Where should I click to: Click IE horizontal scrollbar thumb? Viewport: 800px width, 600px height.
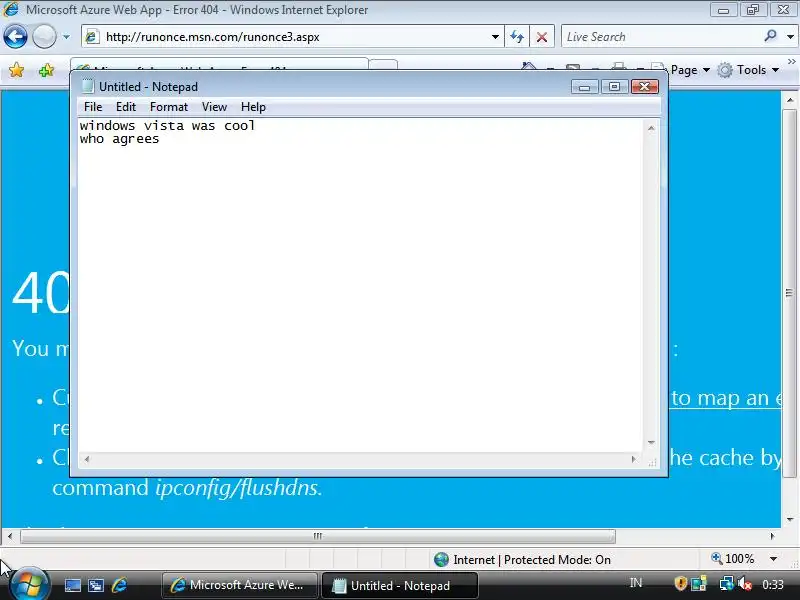pyautogui.click(x=317, y=536)
